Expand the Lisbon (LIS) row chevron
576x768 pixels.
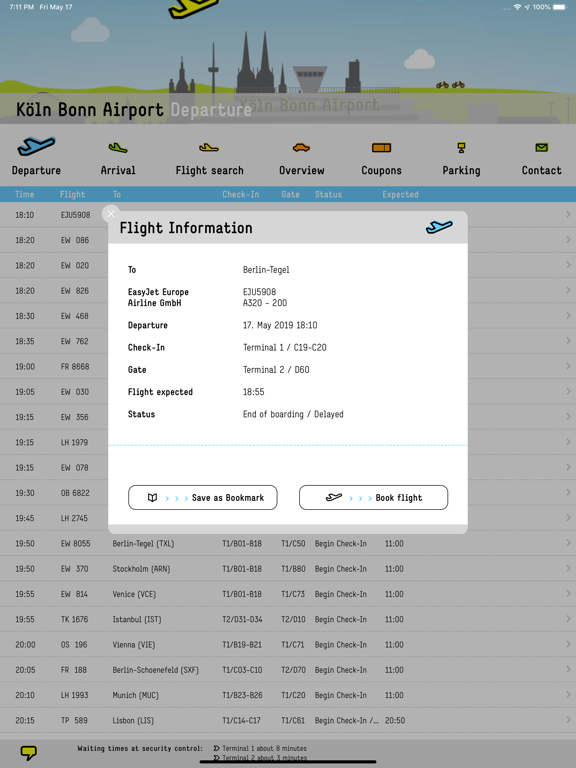coord(568,720)
